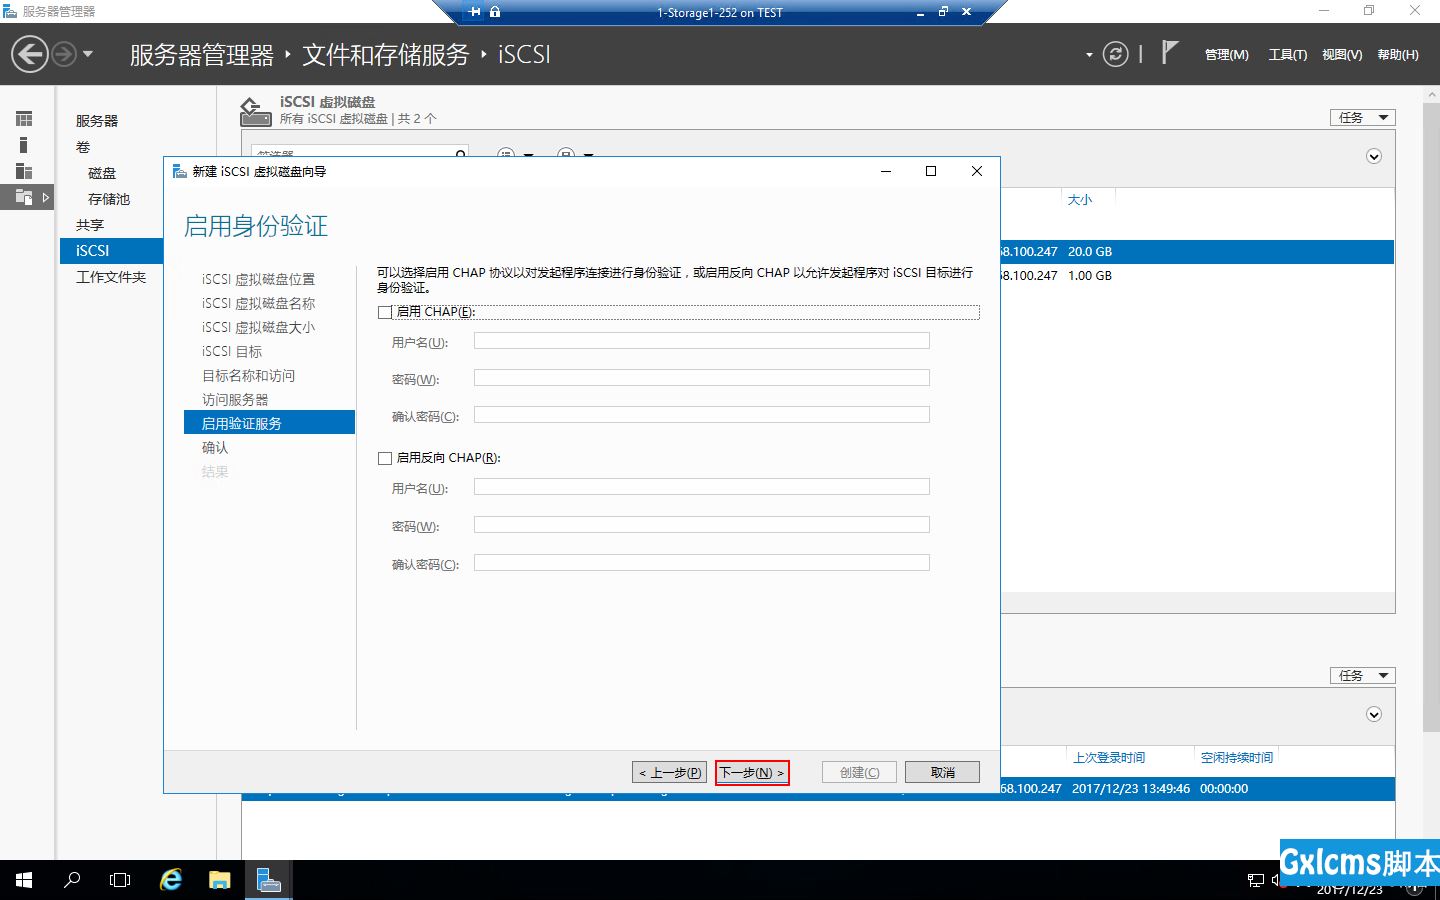1440x900 pixels.
Task: Open navigation history dropdown arrow
Action: 88,54
